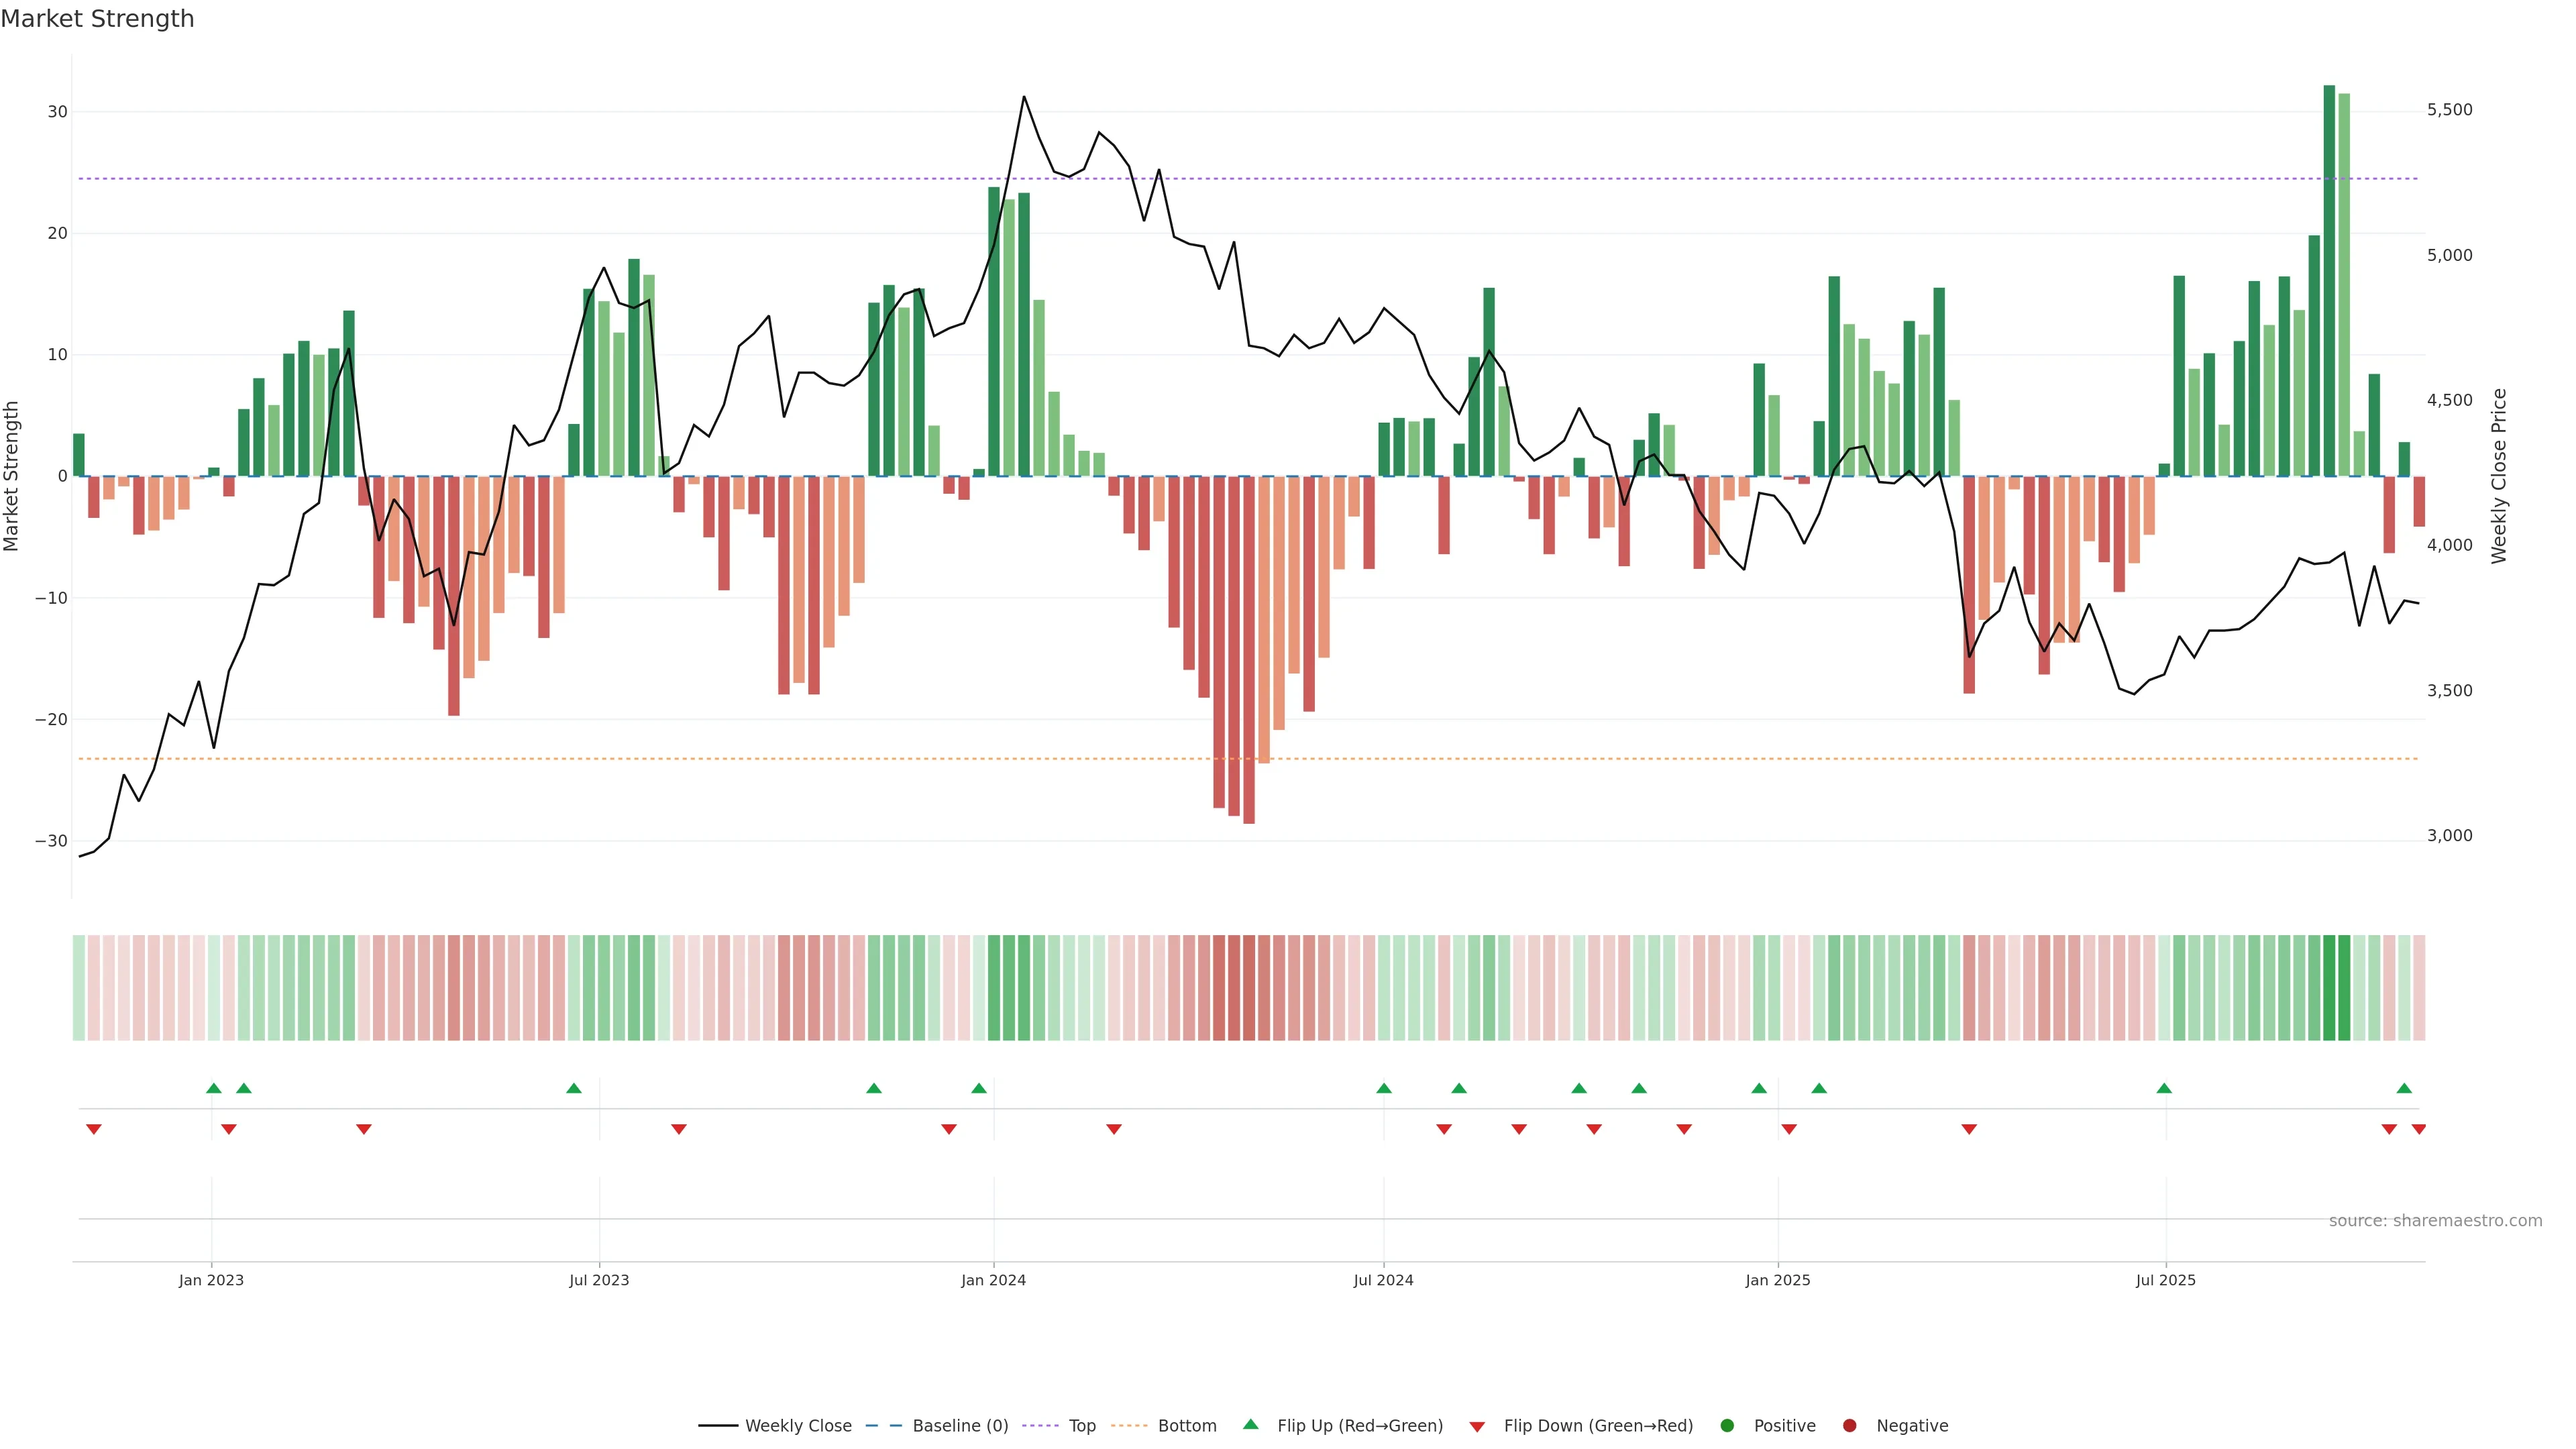
Task: Click the Jul 2025 x-axis label
Action: 2165,1280
